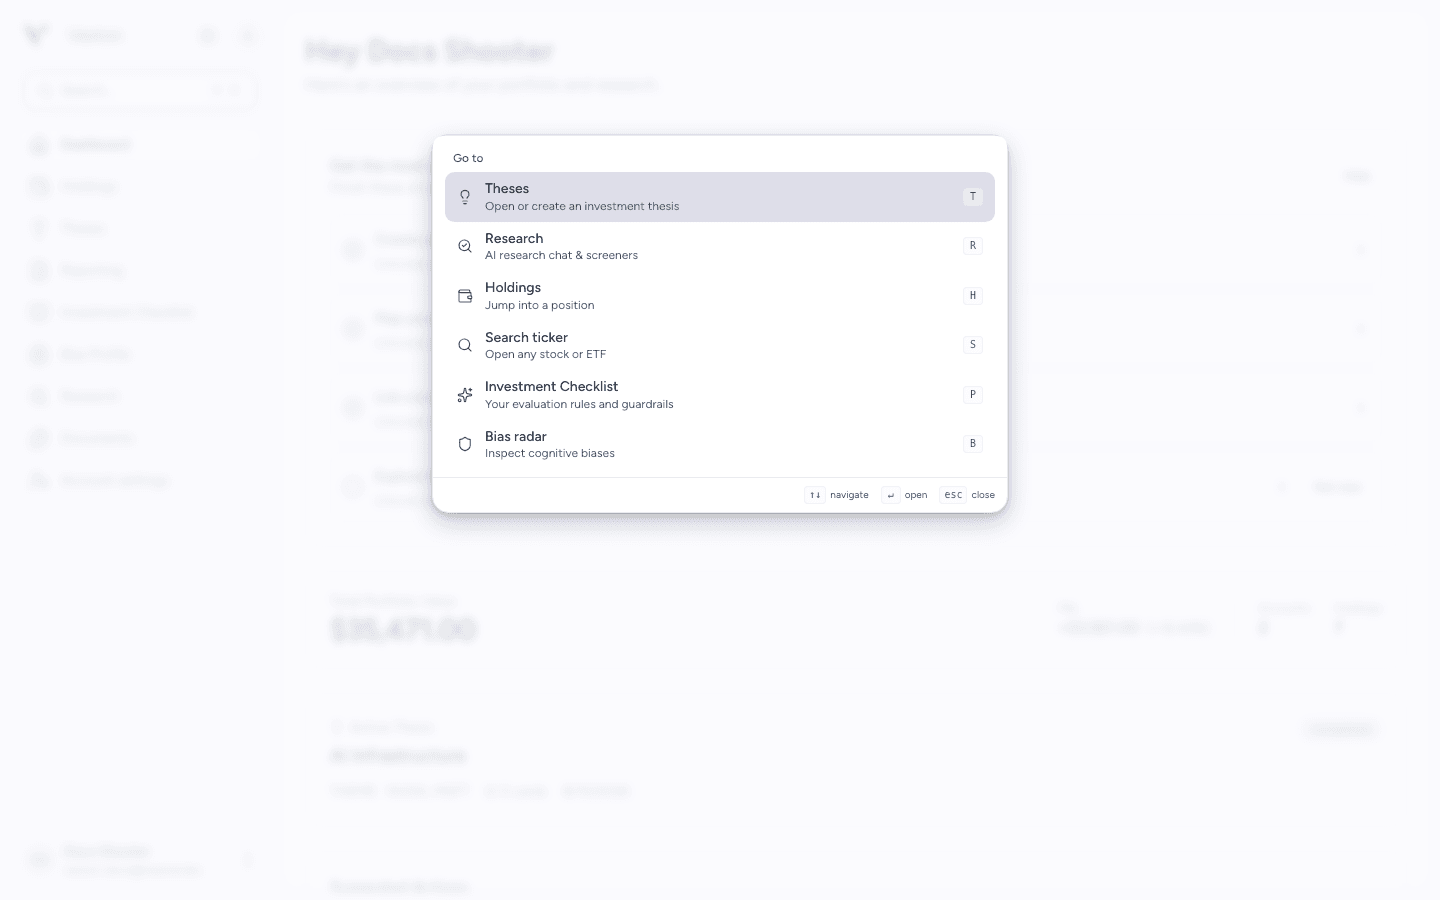Viewport: 1440px width, 900px height.
Task: Click the P shortcut badge for Investment Checklist
Action: tap(973, 395)
